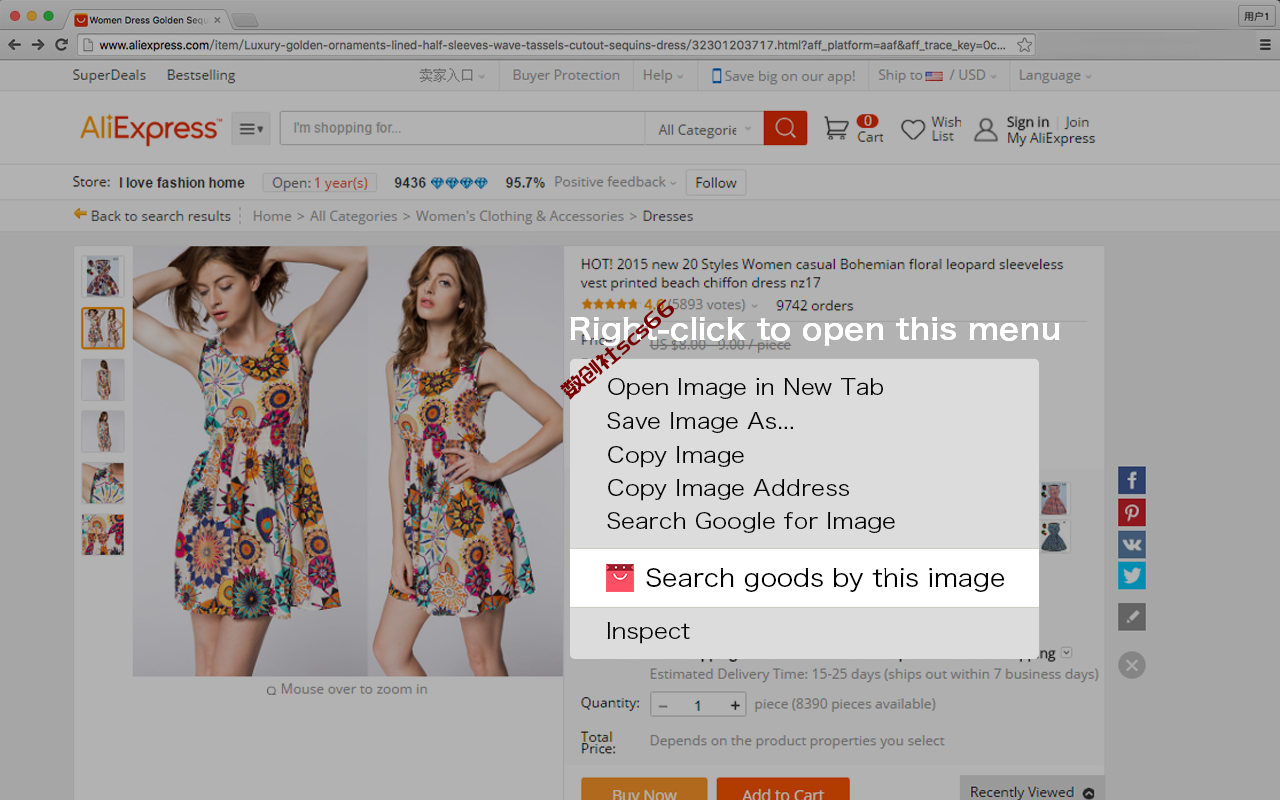
Task: Click the All Categories breadcrumb
Action: 353,216
